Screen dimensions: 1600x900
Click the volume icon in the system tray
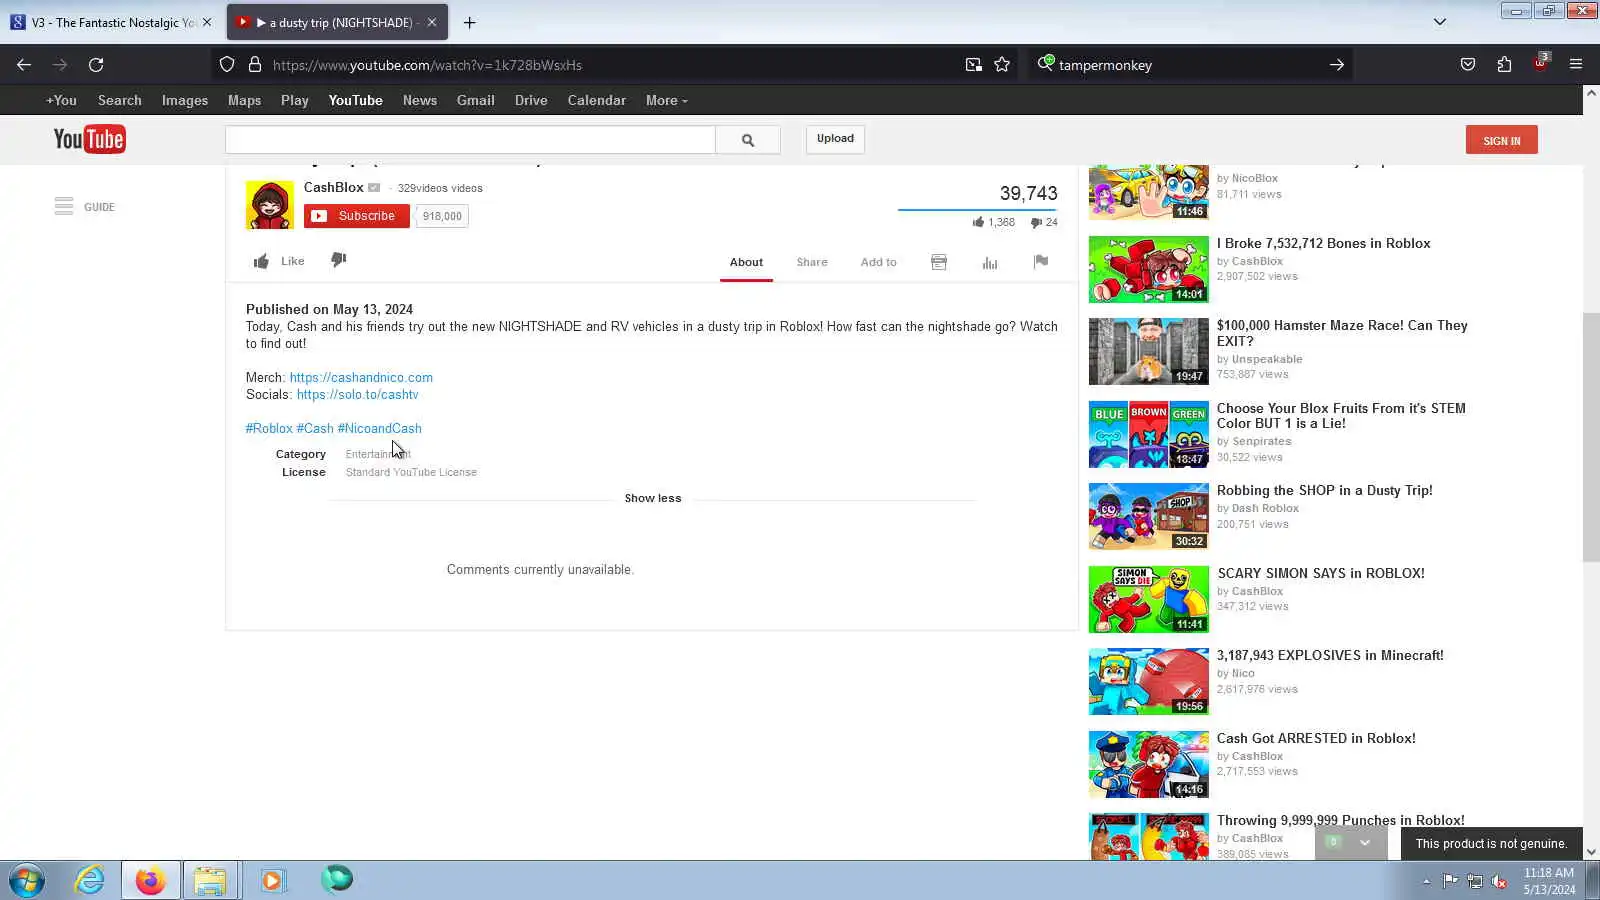pos(1499,881)
